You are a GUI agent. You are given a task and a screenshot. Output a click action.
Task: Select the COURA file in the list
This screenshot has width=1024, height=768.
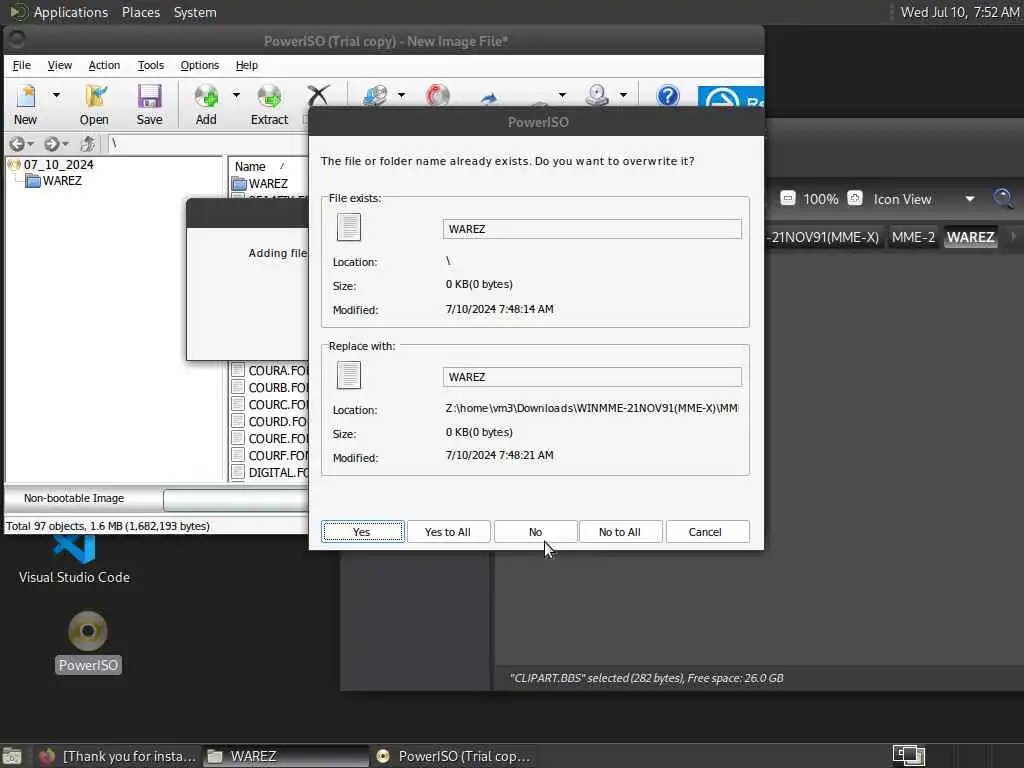tap(269, 370)
